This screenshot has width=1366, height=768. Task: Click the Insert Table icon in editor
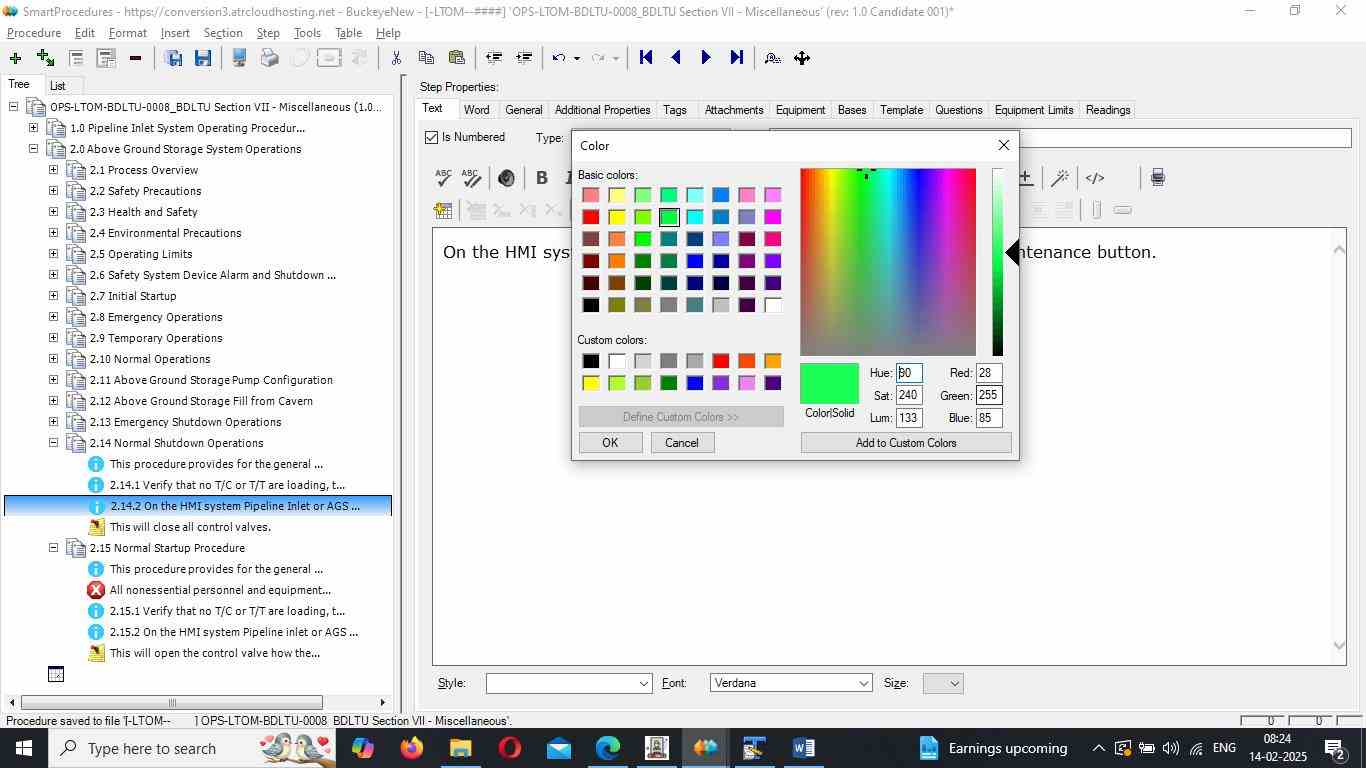(x=443, y=210)
